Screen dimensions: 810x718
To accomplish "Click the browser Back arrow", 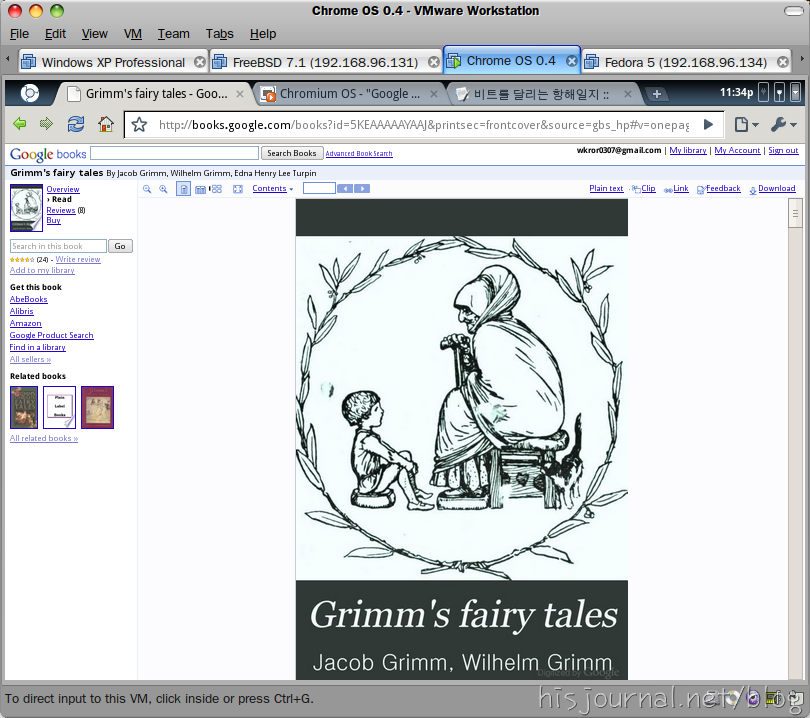I will [x=20, y=124].
